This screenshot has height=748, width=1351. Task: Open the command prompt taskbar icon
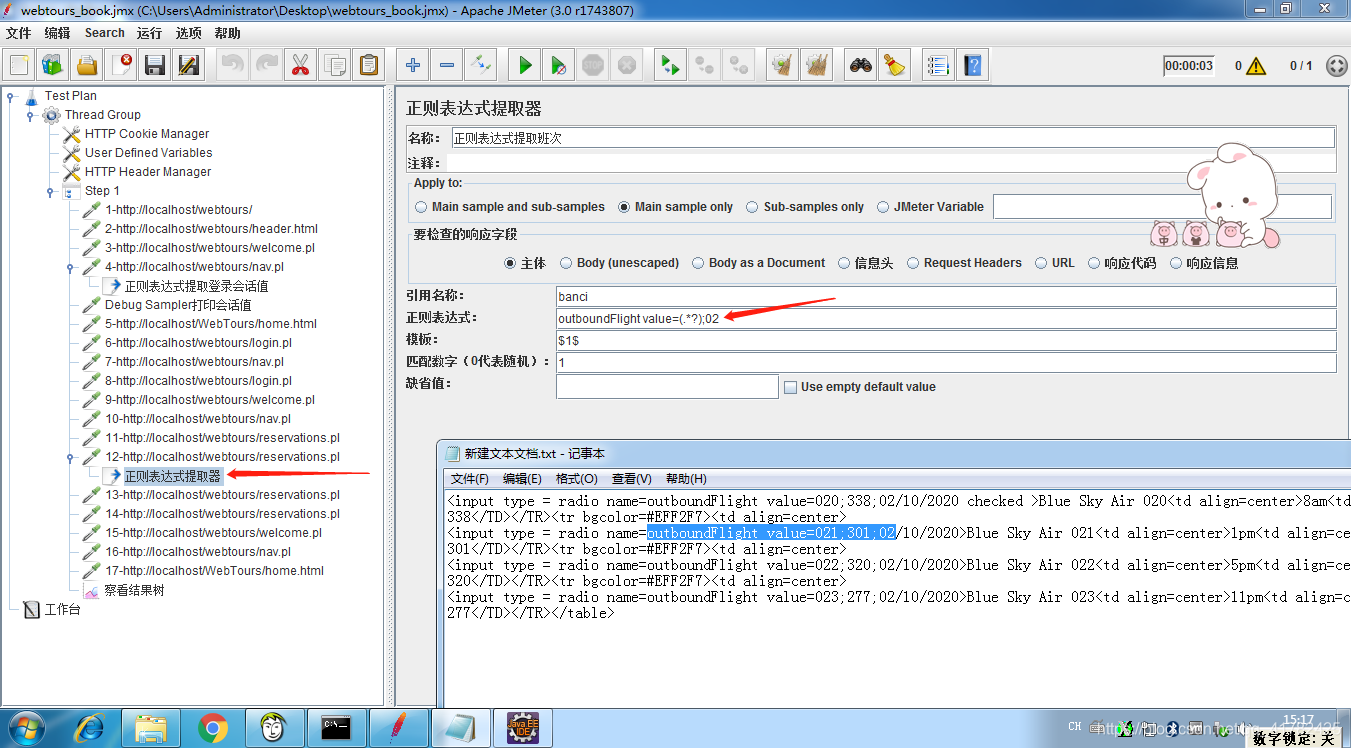[x=336, y=729]
